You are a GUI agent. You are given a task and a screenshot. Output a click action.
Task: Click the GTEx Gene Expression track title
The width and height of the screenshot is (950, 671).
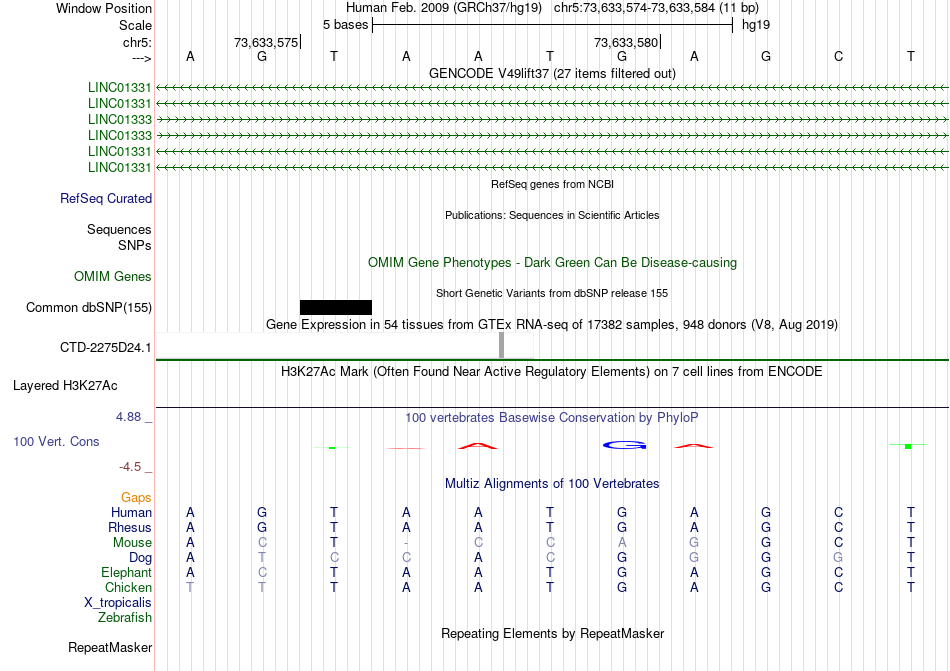click(552, 325)
